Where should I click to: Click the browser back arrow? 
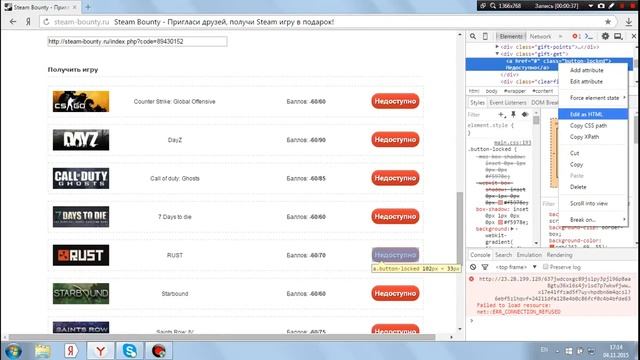[13, 22]
